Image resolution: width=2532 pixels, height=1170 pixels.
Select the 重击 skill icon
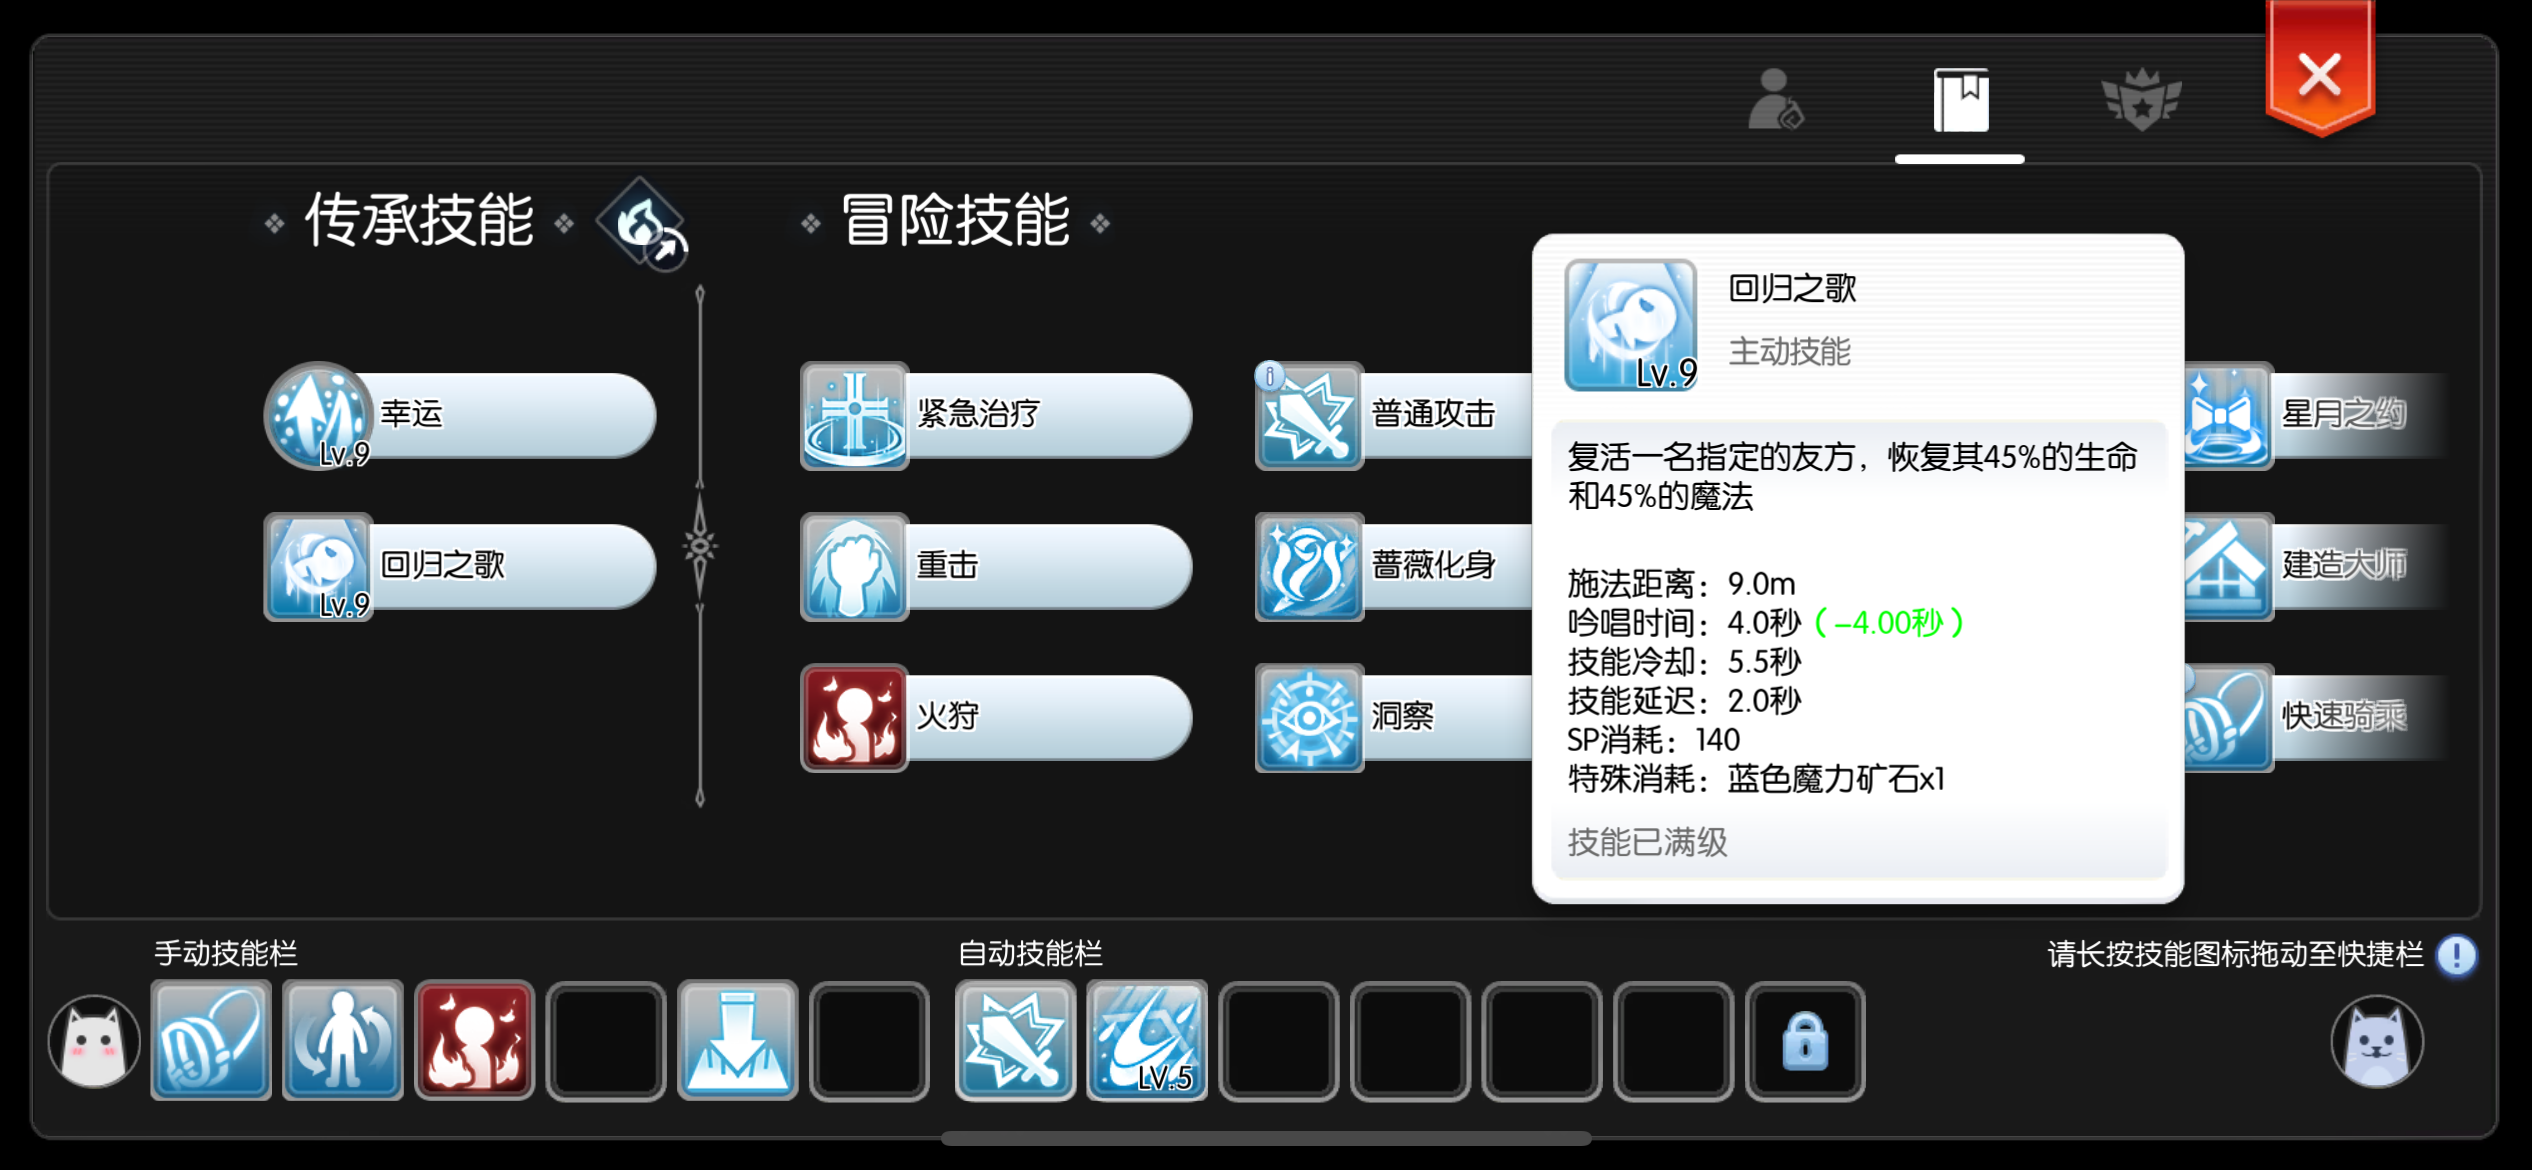tap(854, 566)
